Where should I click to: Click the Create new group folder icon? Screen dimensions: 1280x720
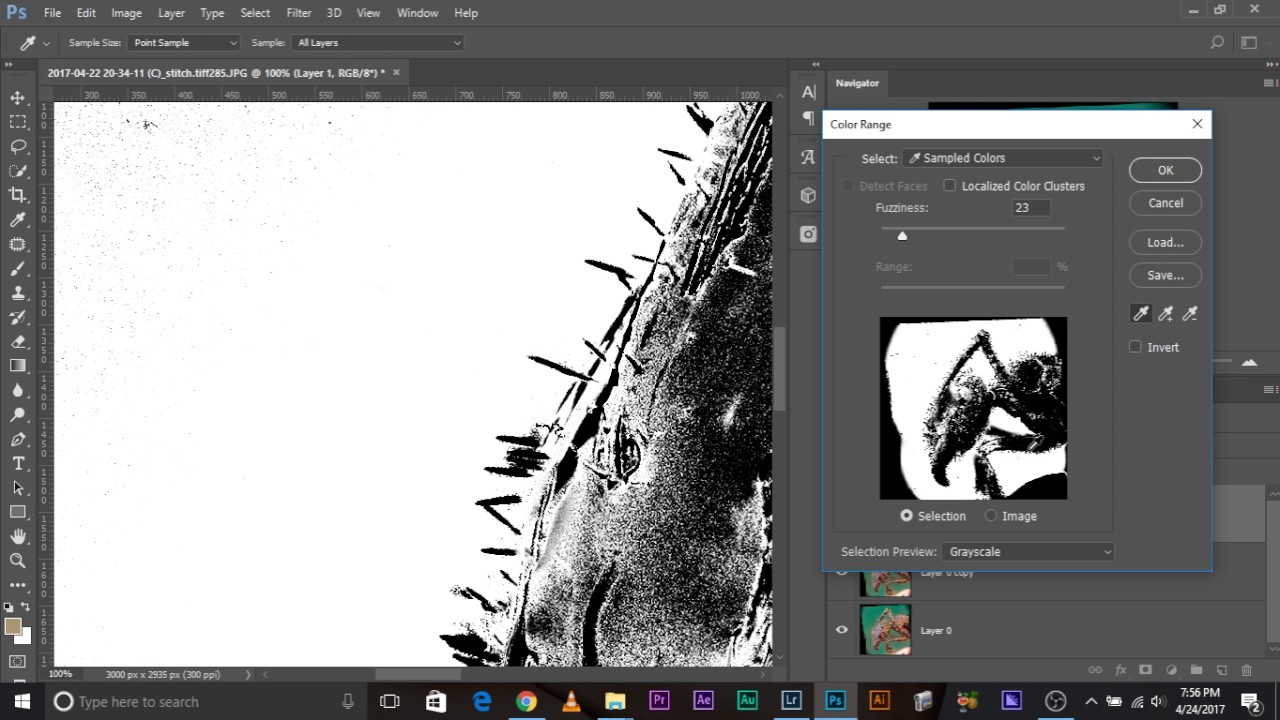pos(1196,670)
